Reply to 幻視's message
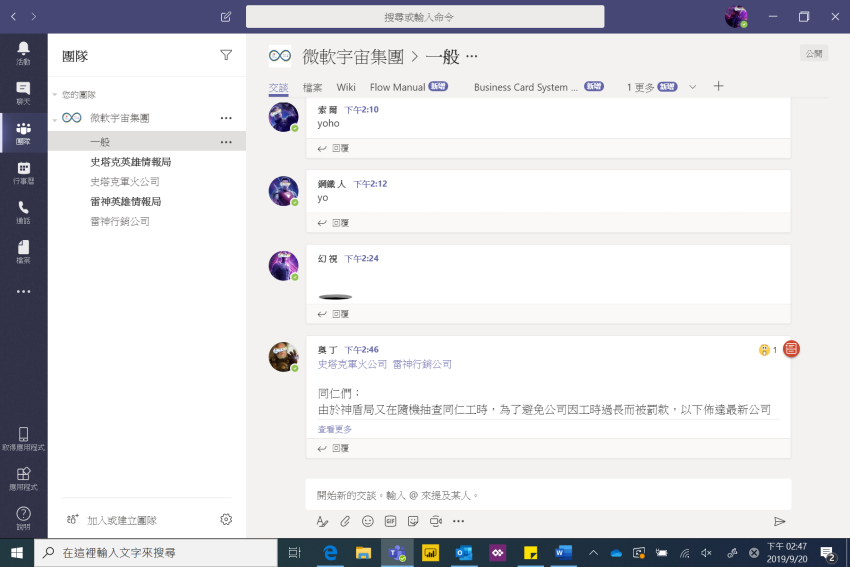This screenshot has width=850, height=567. [x=333, y=314]
